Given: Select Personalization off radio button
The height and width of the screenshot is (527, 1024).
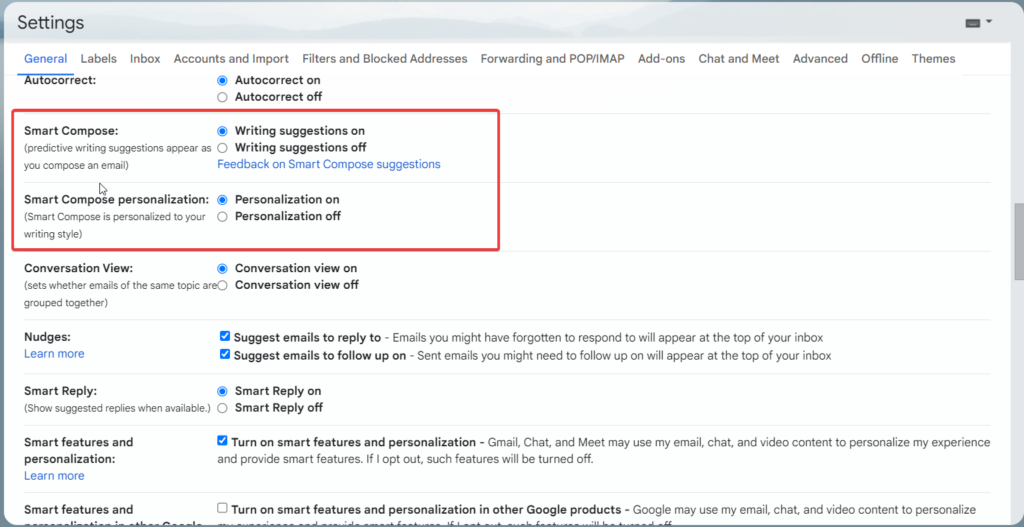Looking at the screenshot, I should (x=222, y=217).
